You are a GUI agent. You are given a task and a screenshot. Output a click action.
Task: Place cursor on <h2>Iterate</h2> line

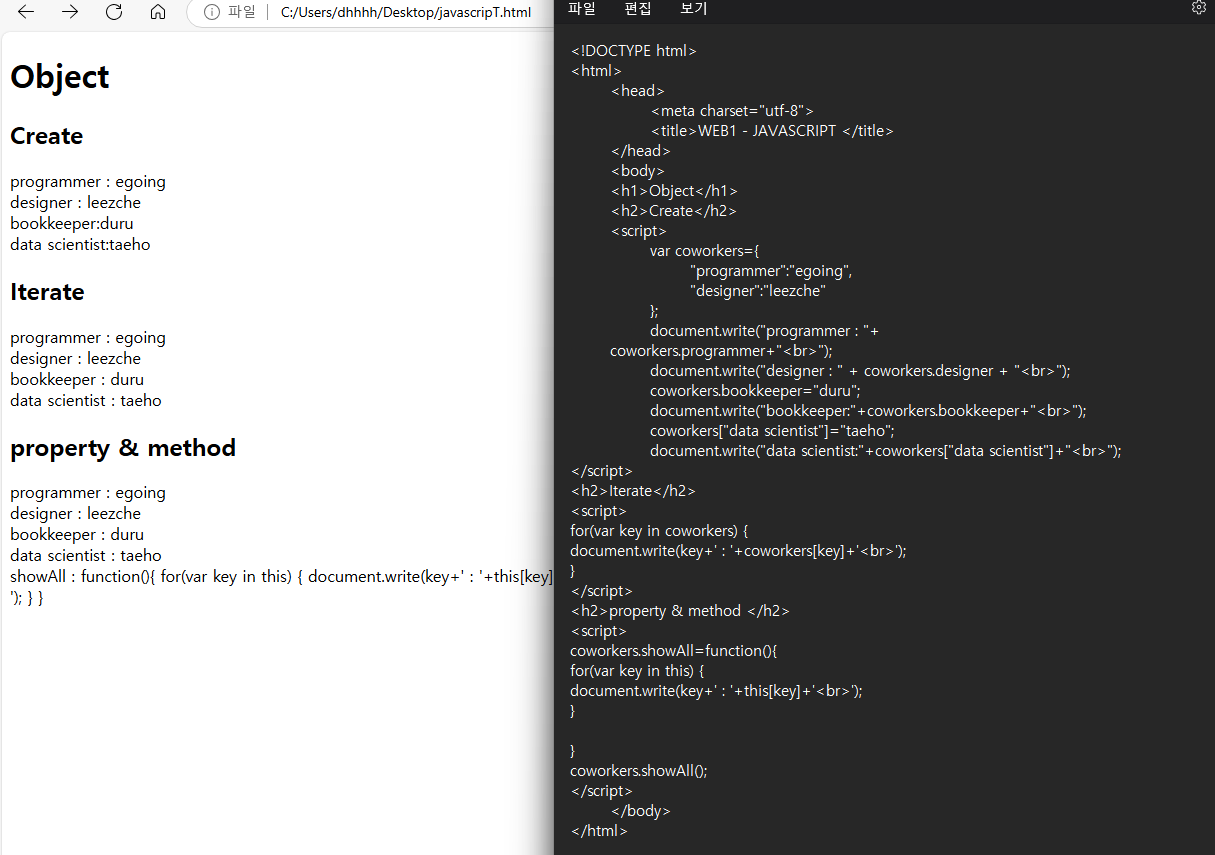click(633, 491)
